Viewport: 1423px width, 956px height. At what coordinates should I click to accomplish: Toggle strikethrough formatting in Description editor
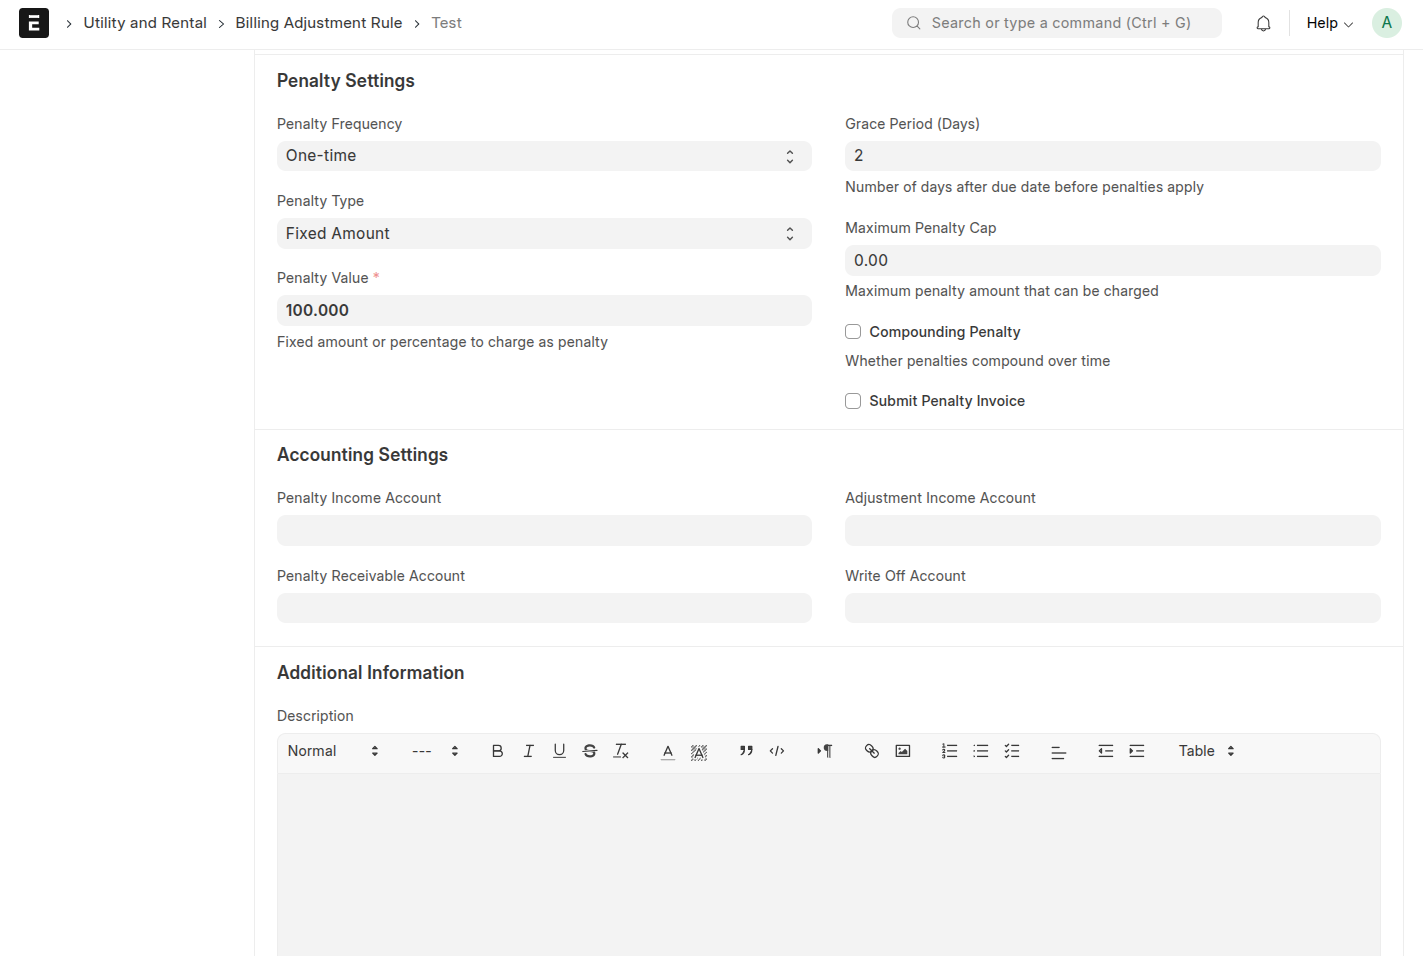tap(590, 751)
